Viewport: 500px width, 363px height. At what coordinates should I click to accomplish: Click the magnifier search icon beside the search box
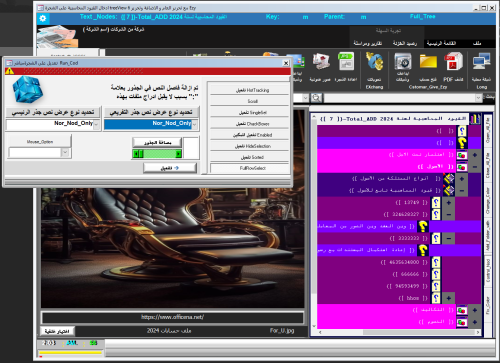316,98
